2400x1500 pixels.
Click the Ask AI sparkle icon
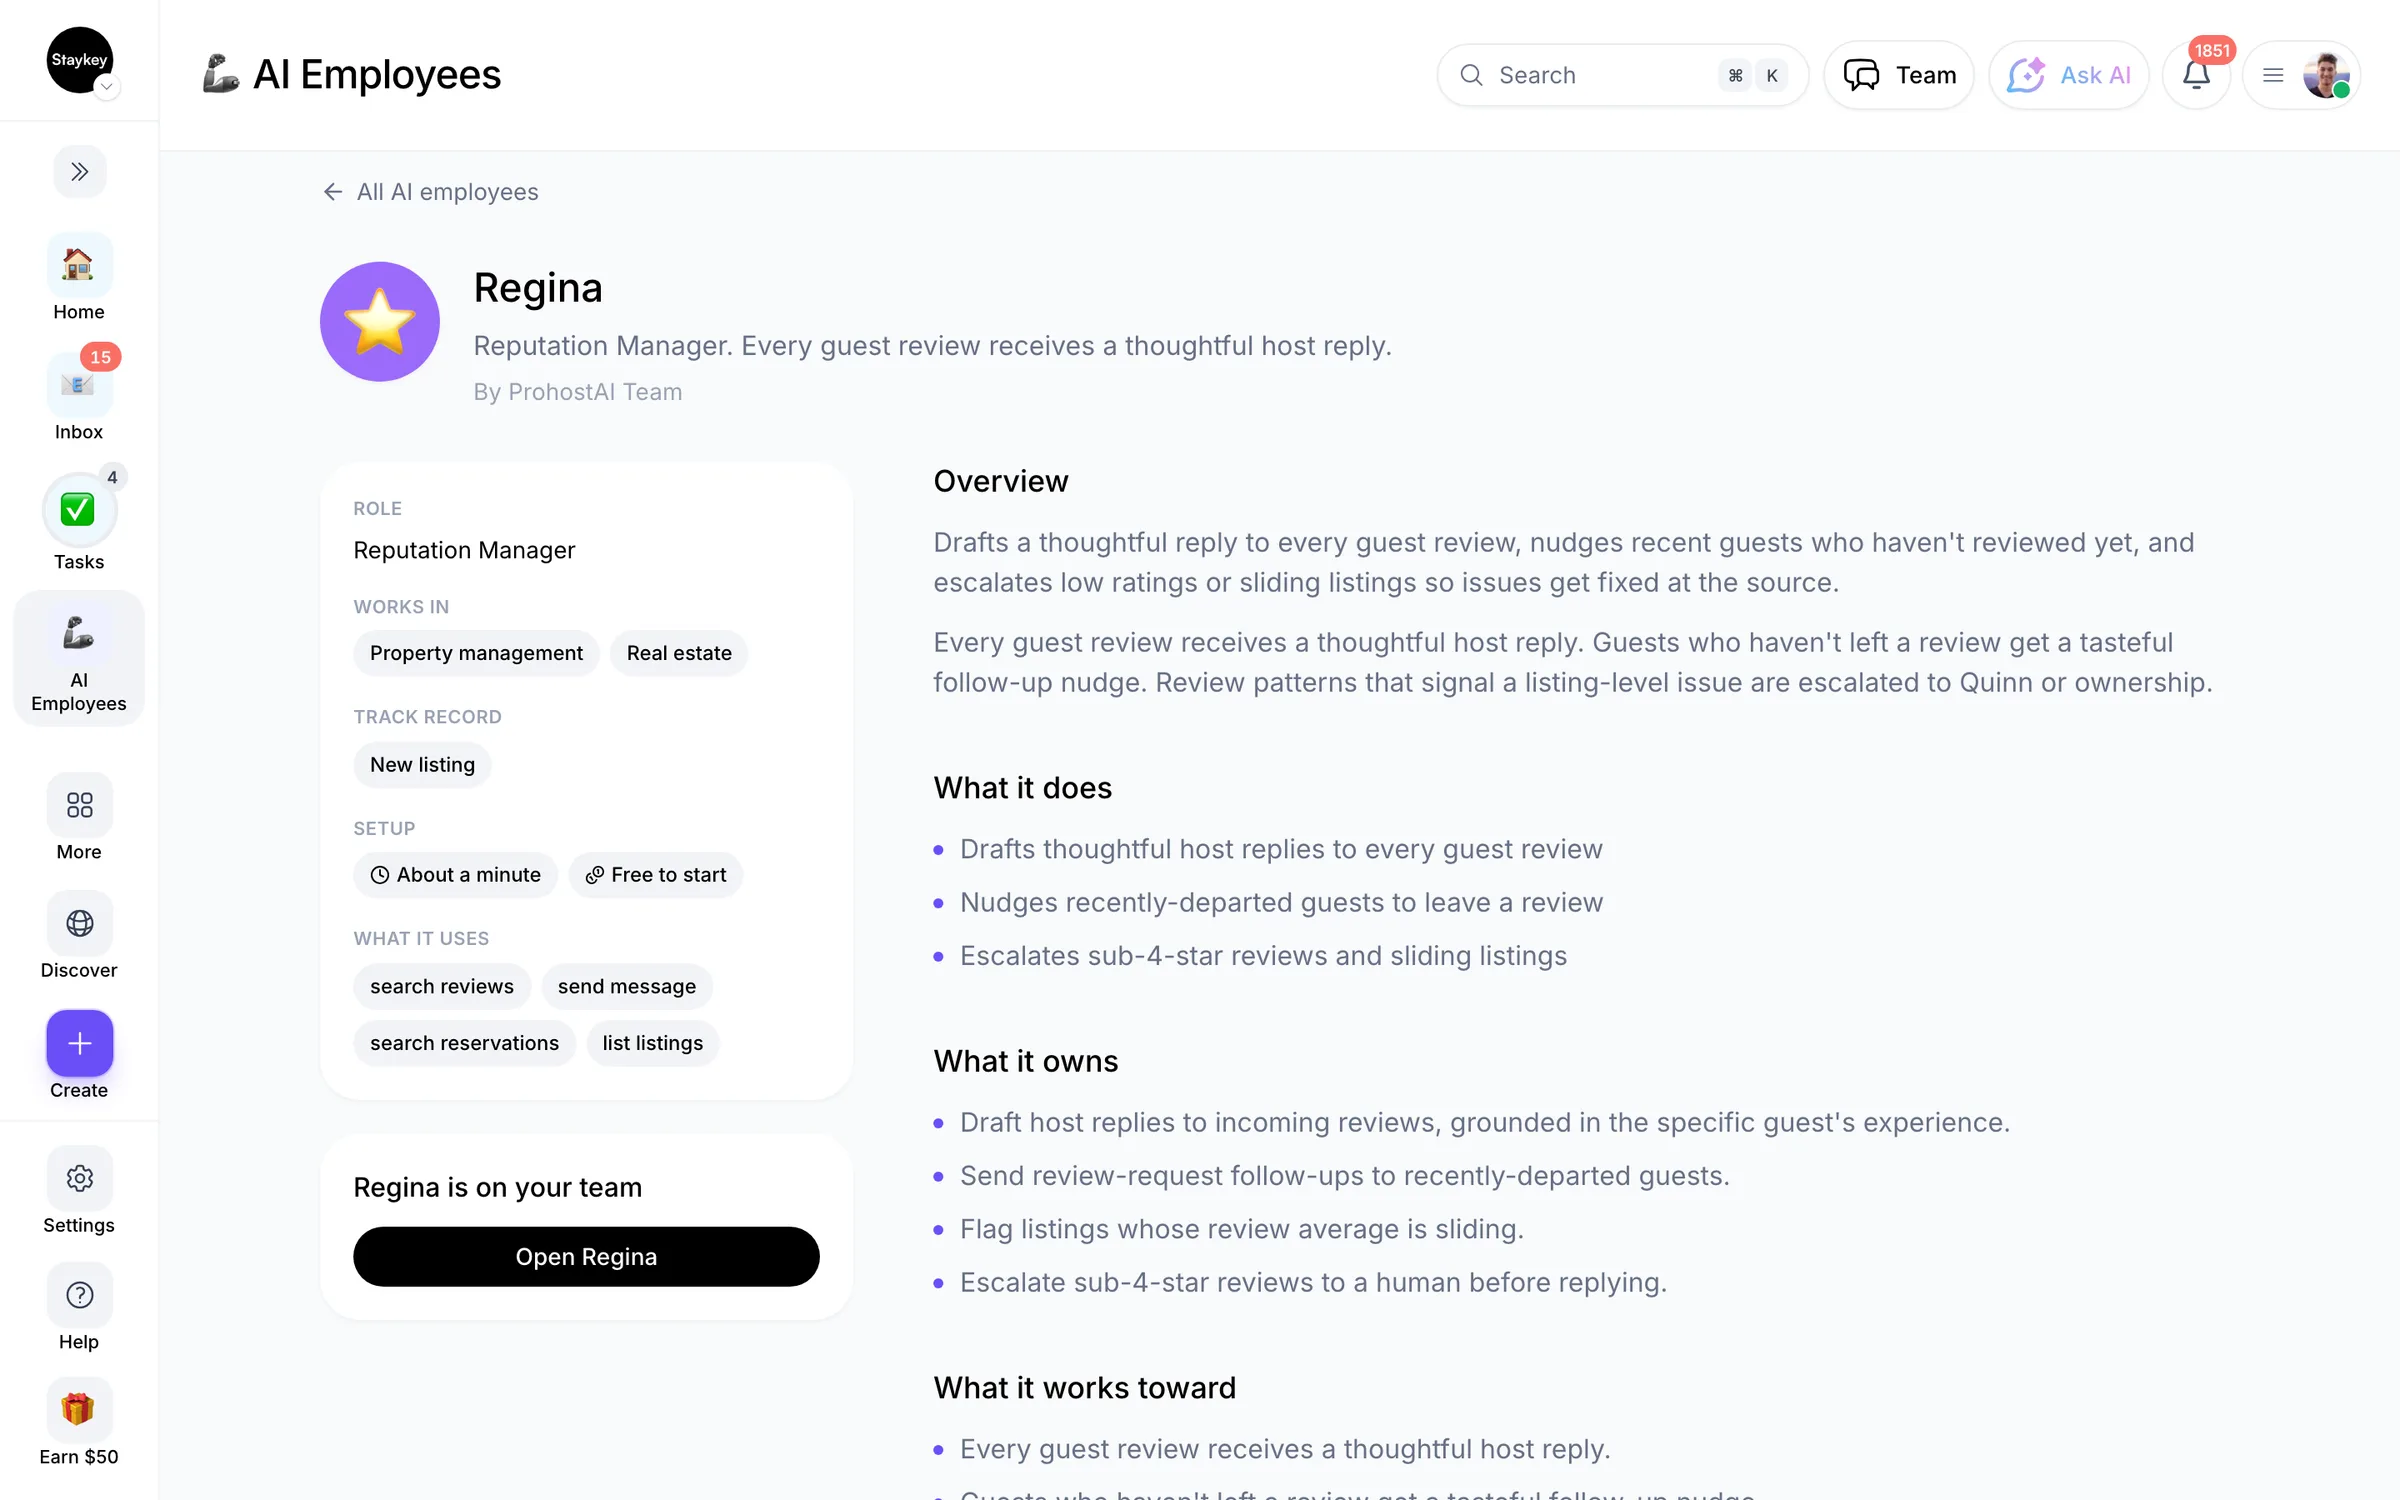[x=2027, y=75]
